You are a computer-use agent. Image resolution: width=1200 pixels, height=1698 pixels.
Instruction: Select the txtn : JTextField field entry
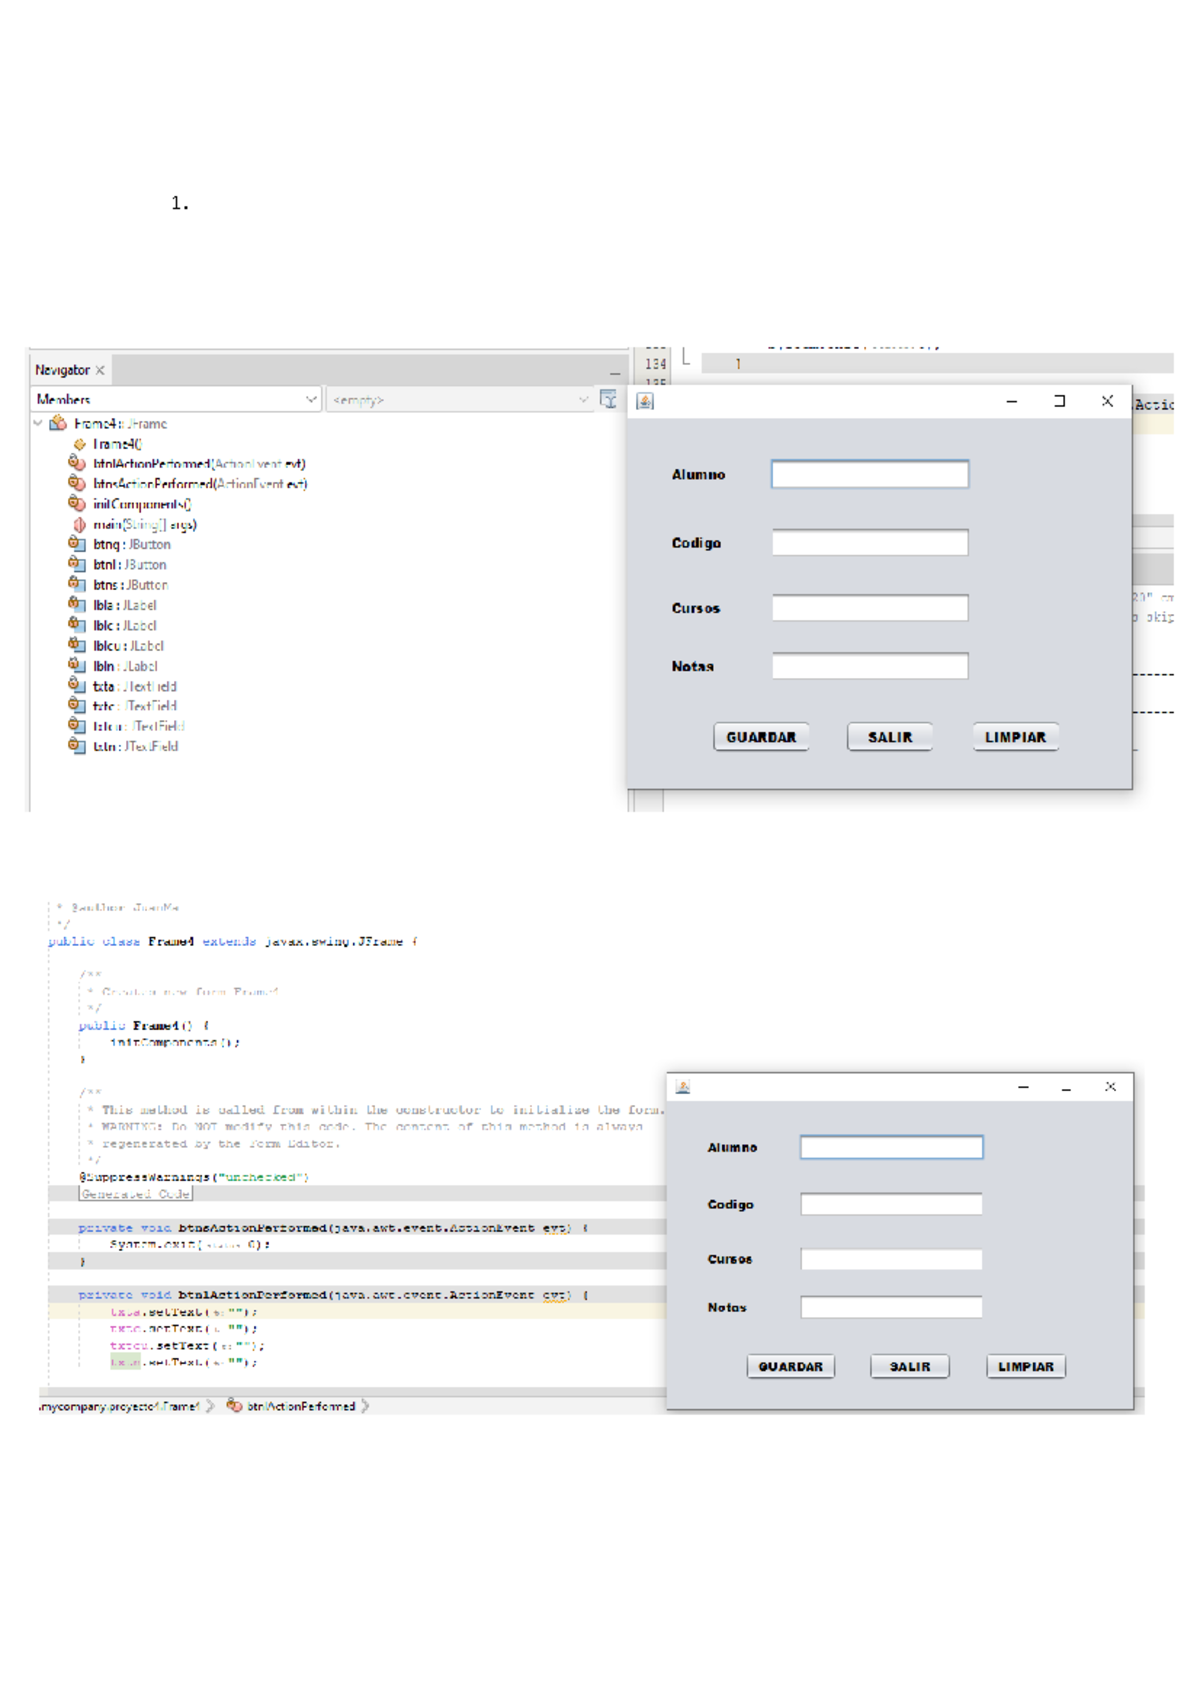tap(135, 746)
